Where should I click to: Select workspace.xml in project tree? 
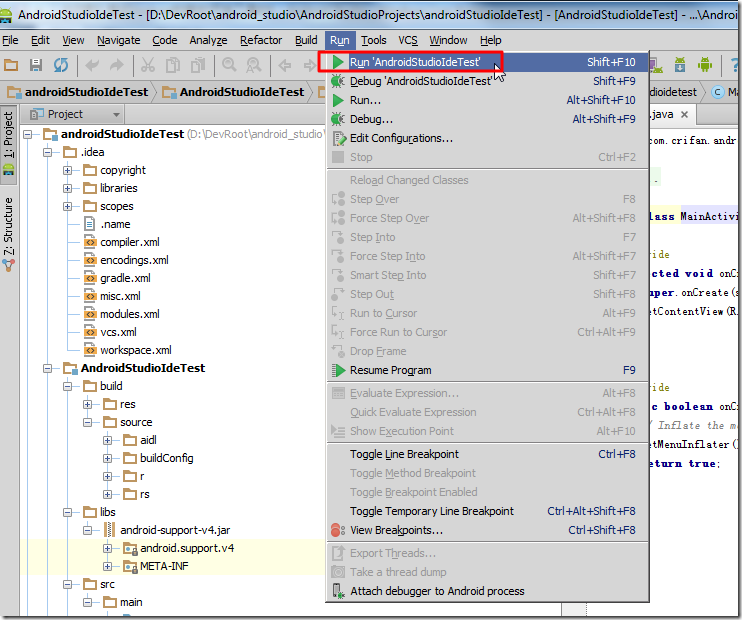(x=136, y=350)
